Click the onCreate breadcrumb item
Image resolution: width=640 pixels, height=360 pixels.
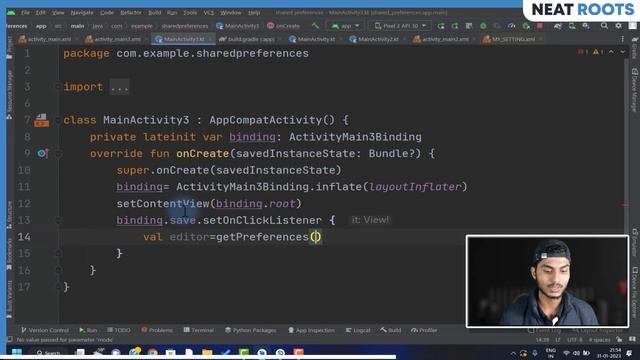tap(284, 26)
